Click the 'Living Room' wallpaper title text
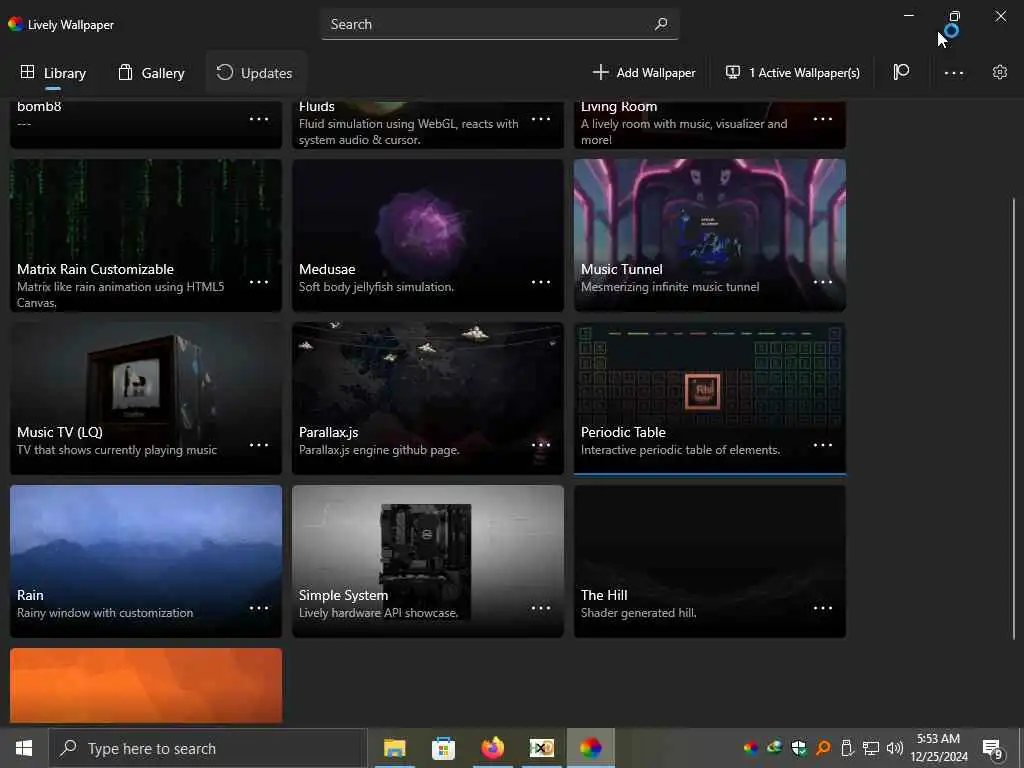The image size is (1024, 768). 619,106
